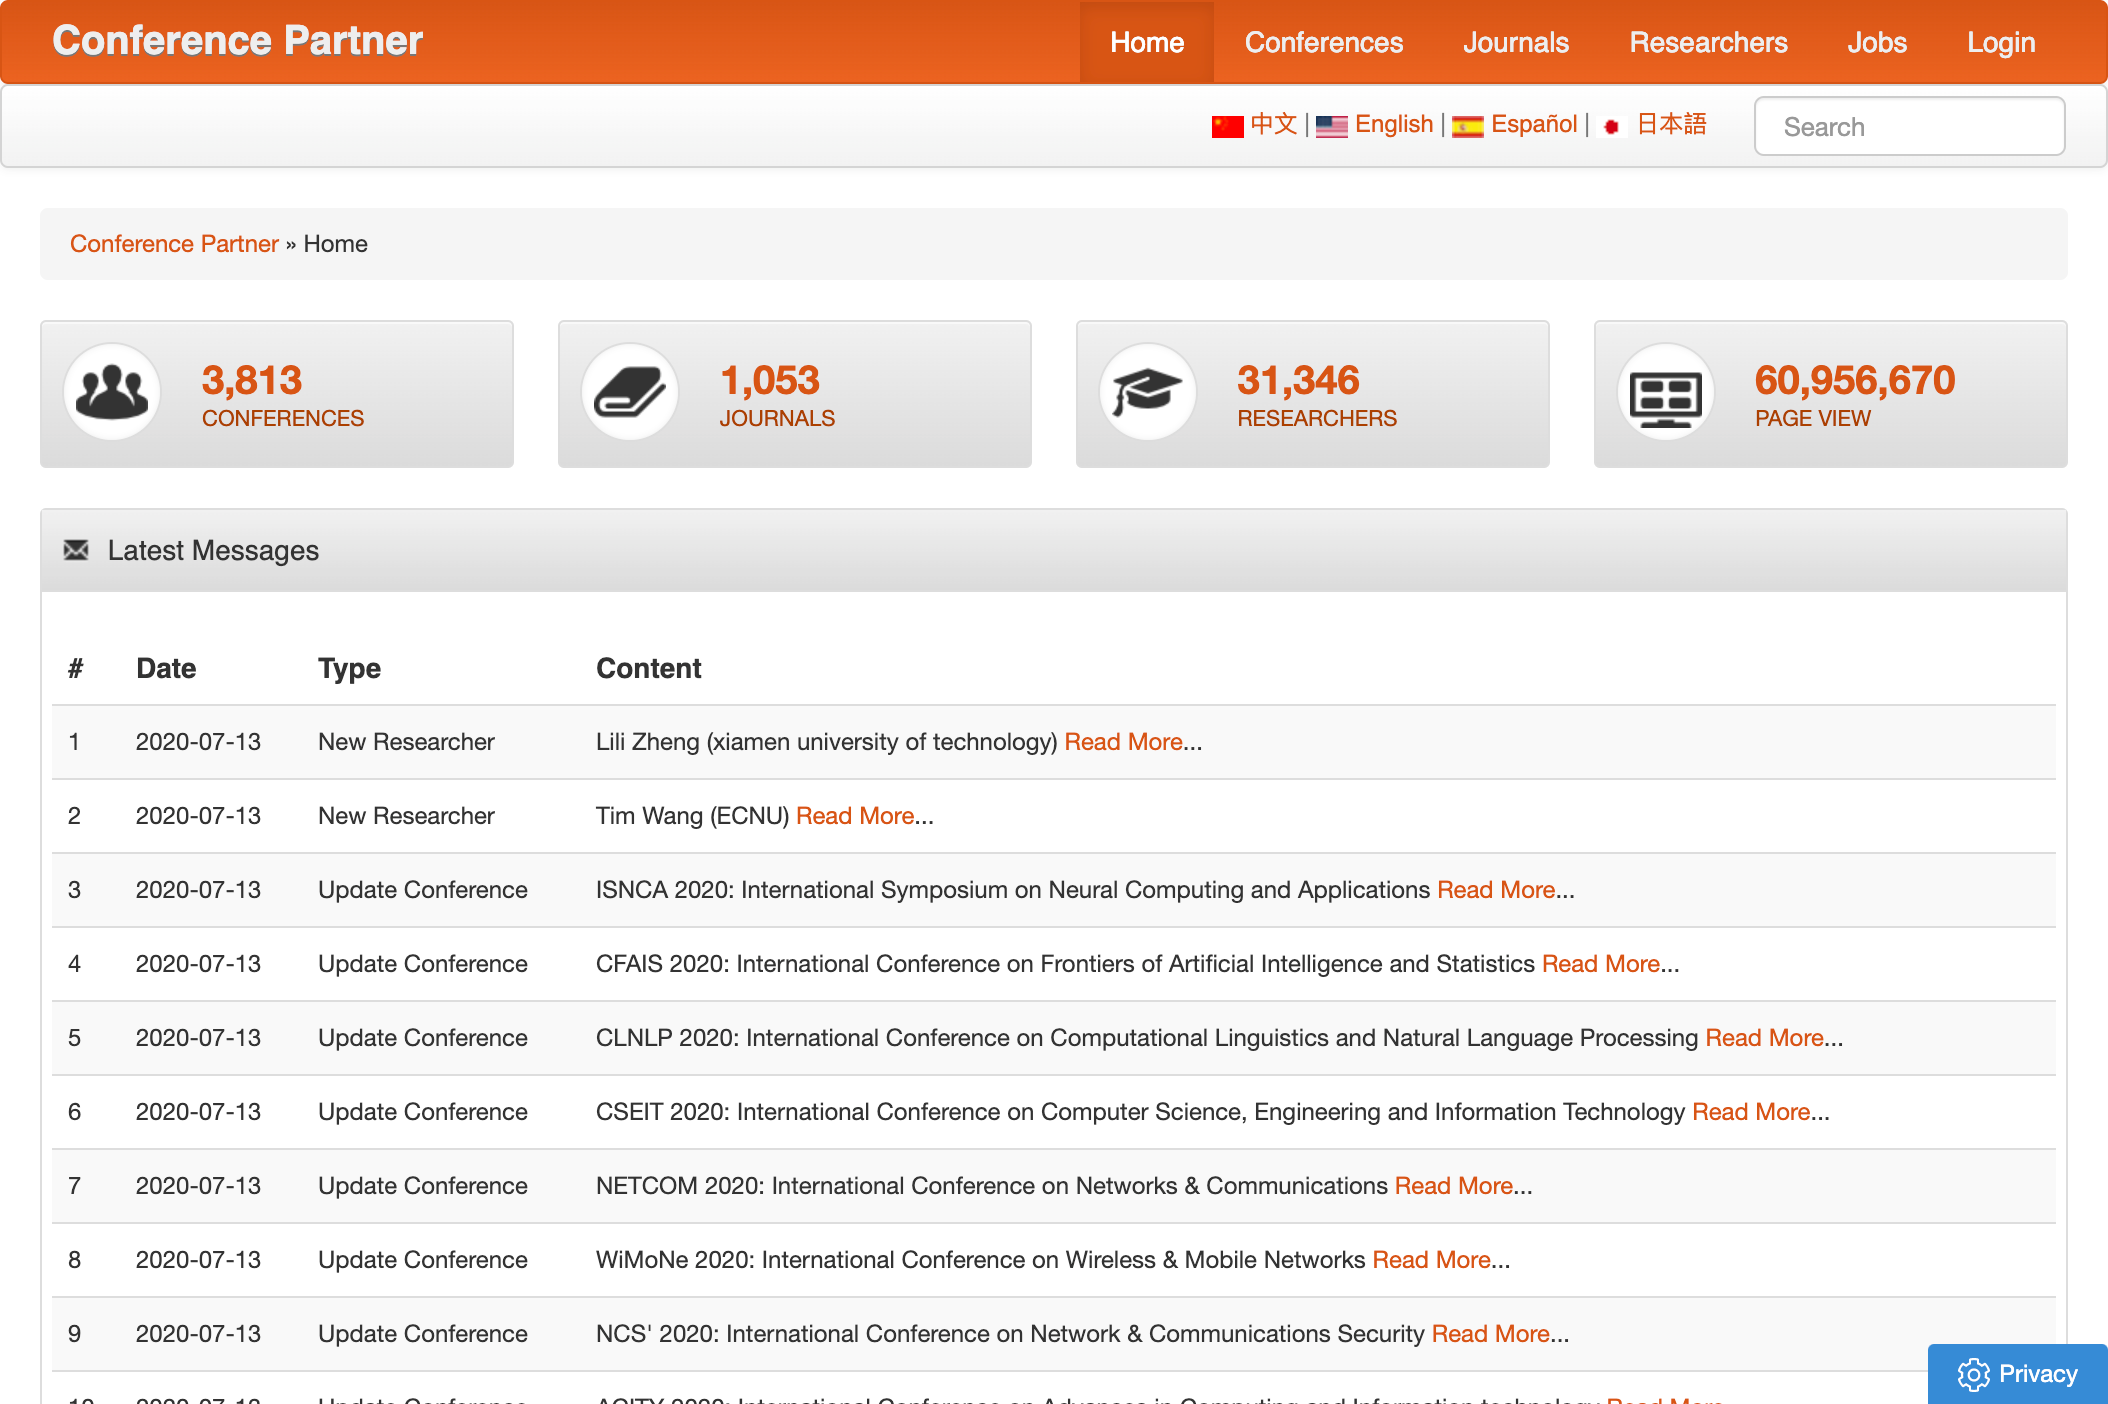Open Read More for ISNCA 2020

tap(1496, 890)
